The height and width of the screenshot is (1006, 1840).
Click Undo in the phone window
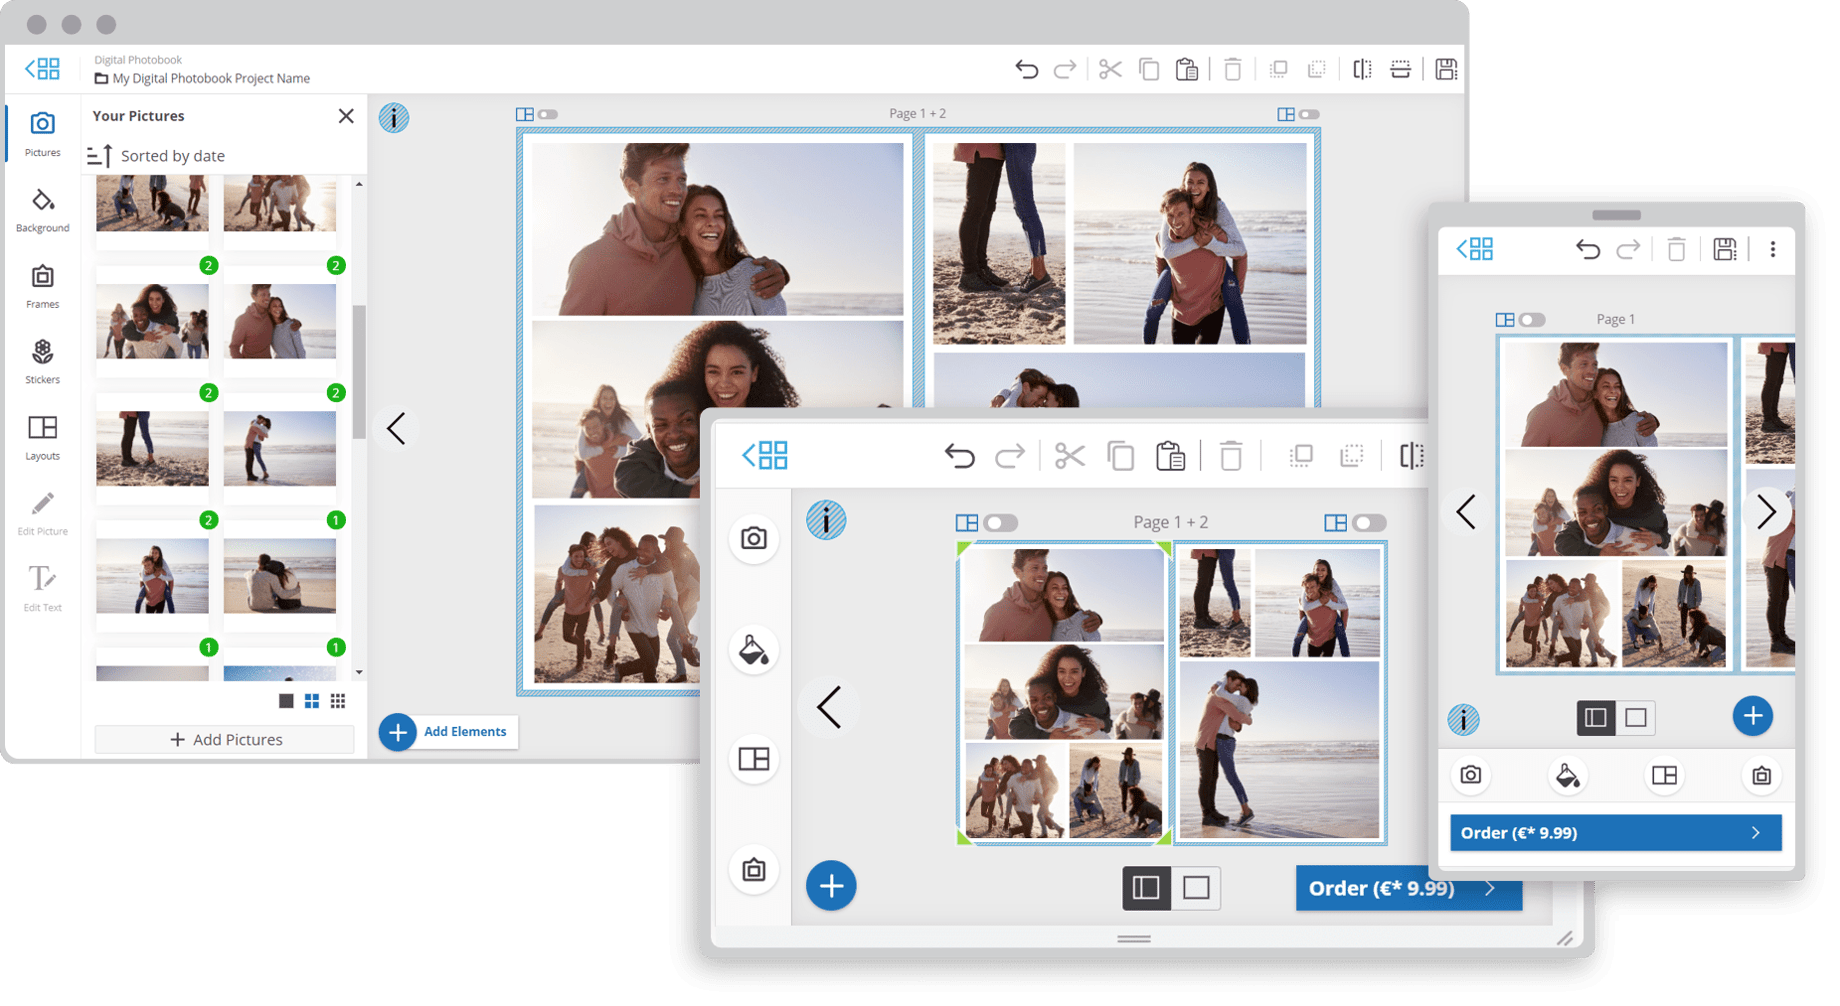pos(1588,249)
